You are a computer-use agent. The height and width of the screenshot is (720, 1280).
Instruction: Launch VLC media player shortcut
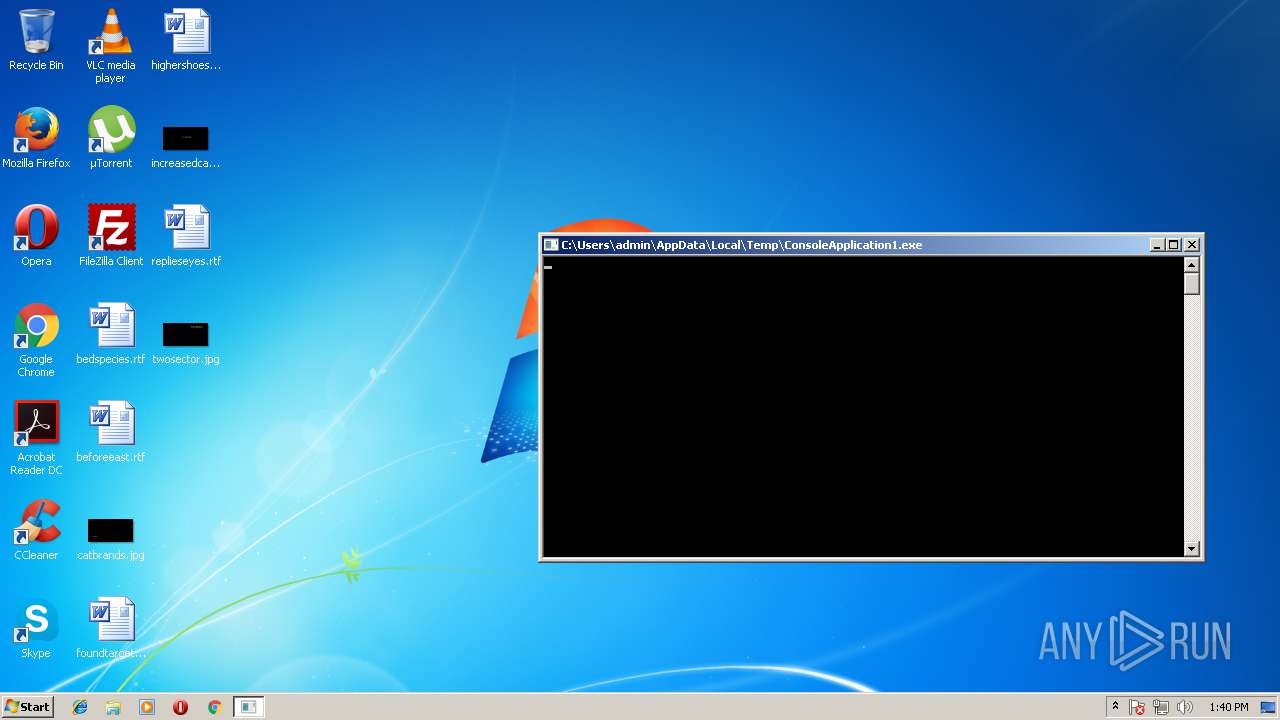tap(110, 46)
